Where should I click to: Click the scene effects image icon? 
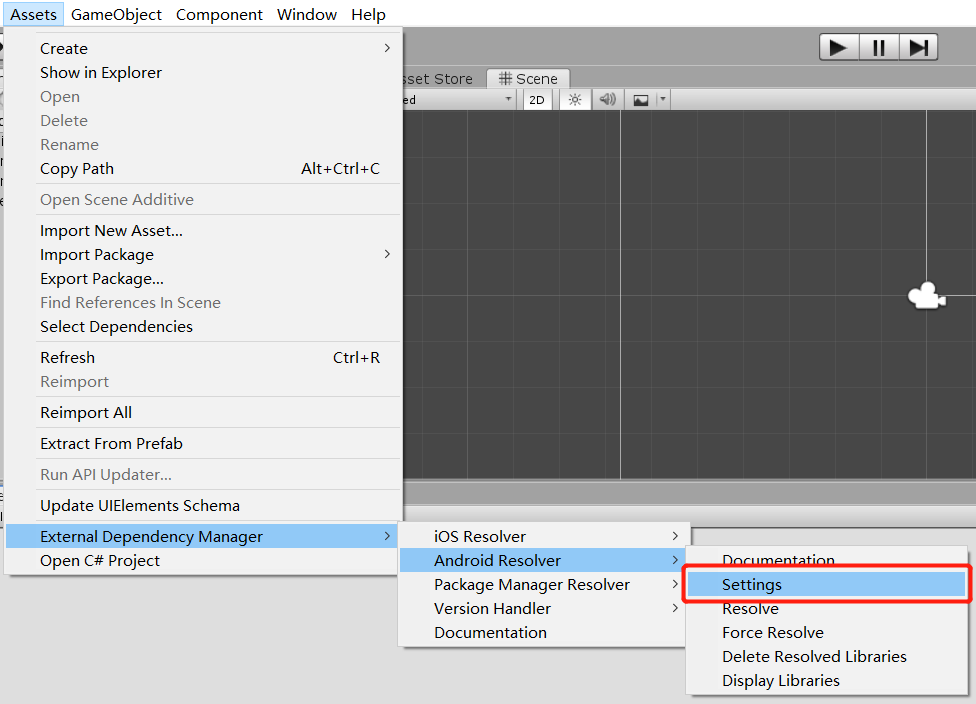tap(641, 100)
